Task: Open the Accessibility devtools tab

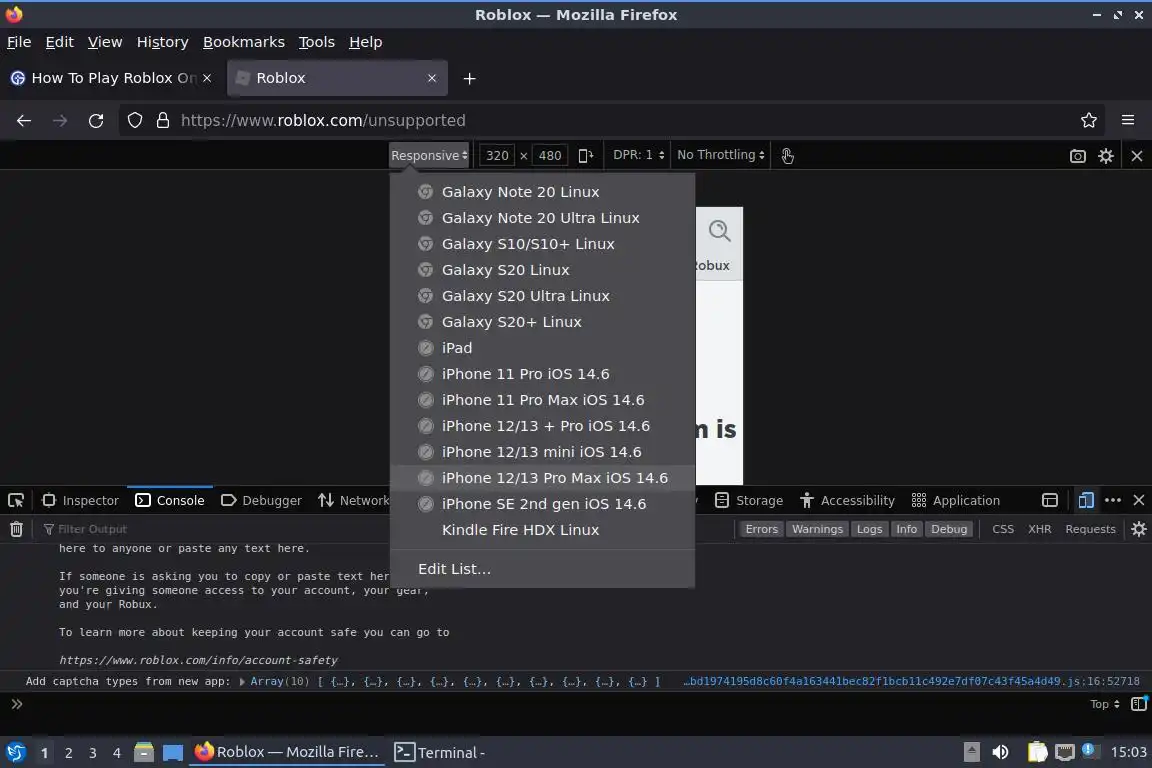Action: click(847, 500)
